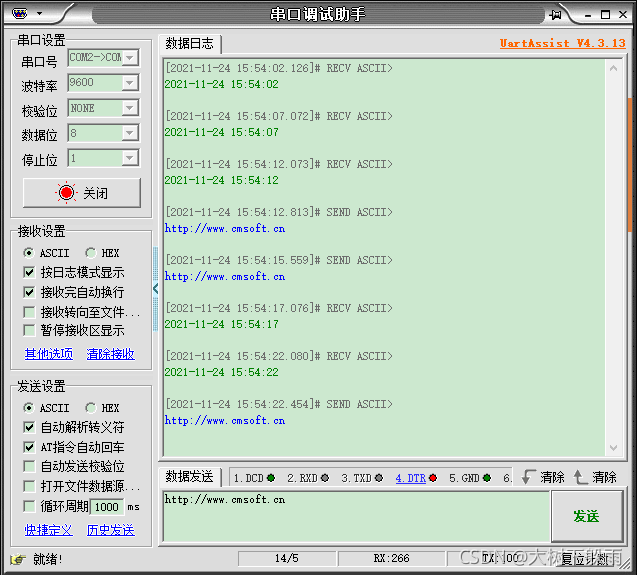
Task: Click log line 2021-11-24 15:54:22
Action: tap(221, 372)
